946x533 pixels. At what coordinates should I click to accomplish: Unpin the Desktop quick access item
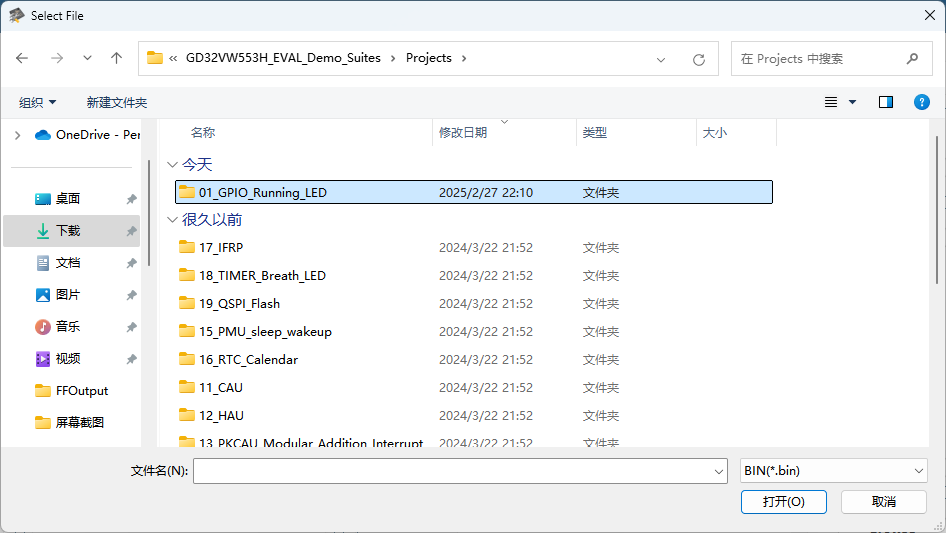pos(131,199)
